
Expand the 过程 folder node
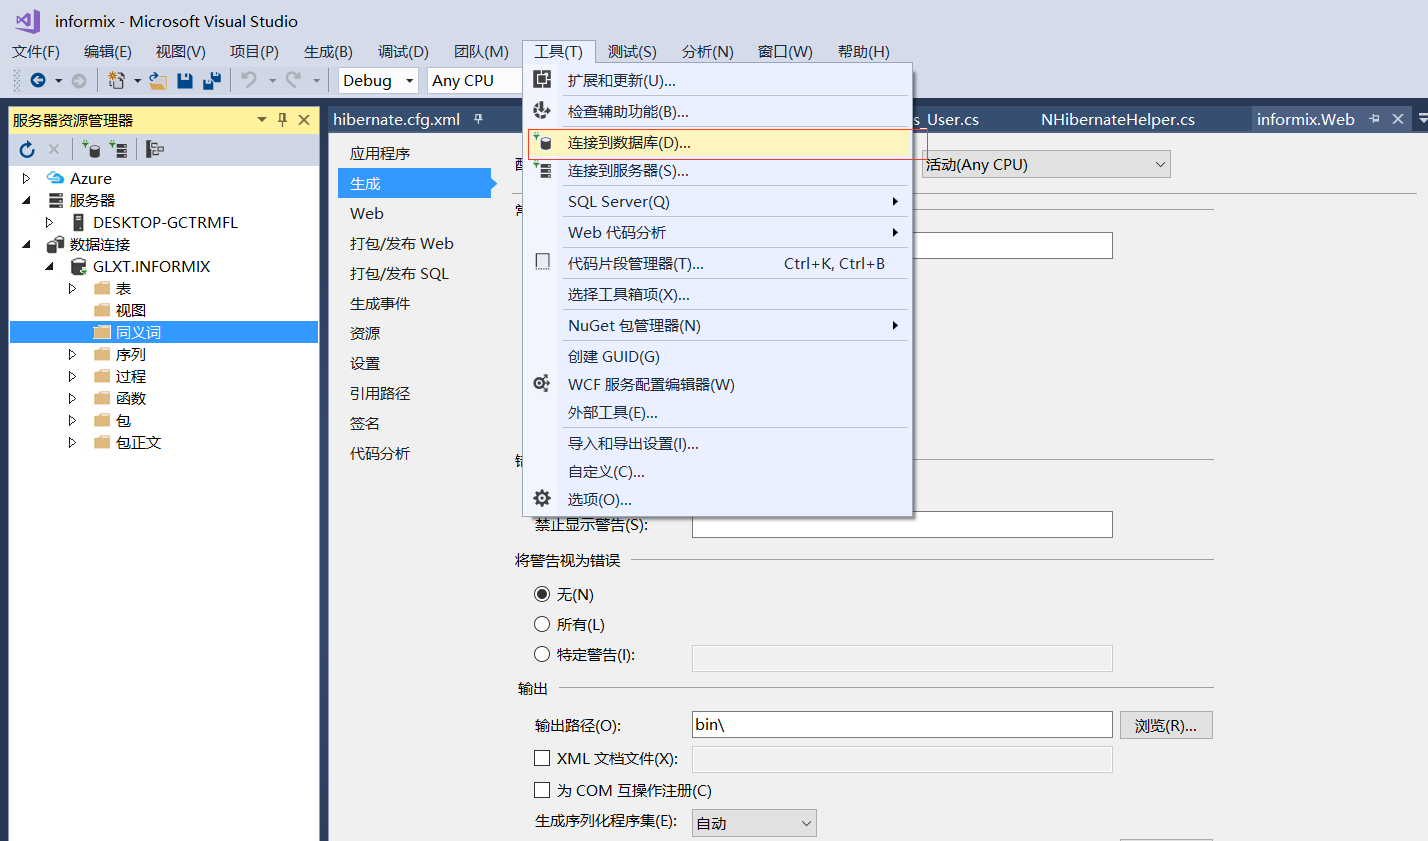coord(72,376)
